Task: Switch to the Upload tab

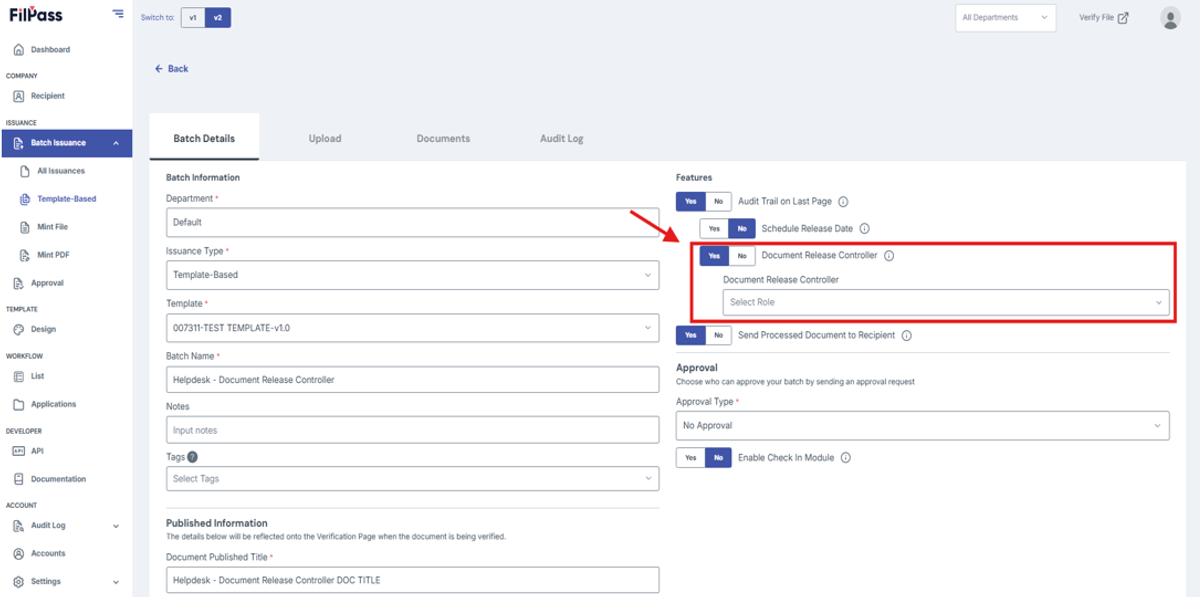Action: (x=325, y=138)
